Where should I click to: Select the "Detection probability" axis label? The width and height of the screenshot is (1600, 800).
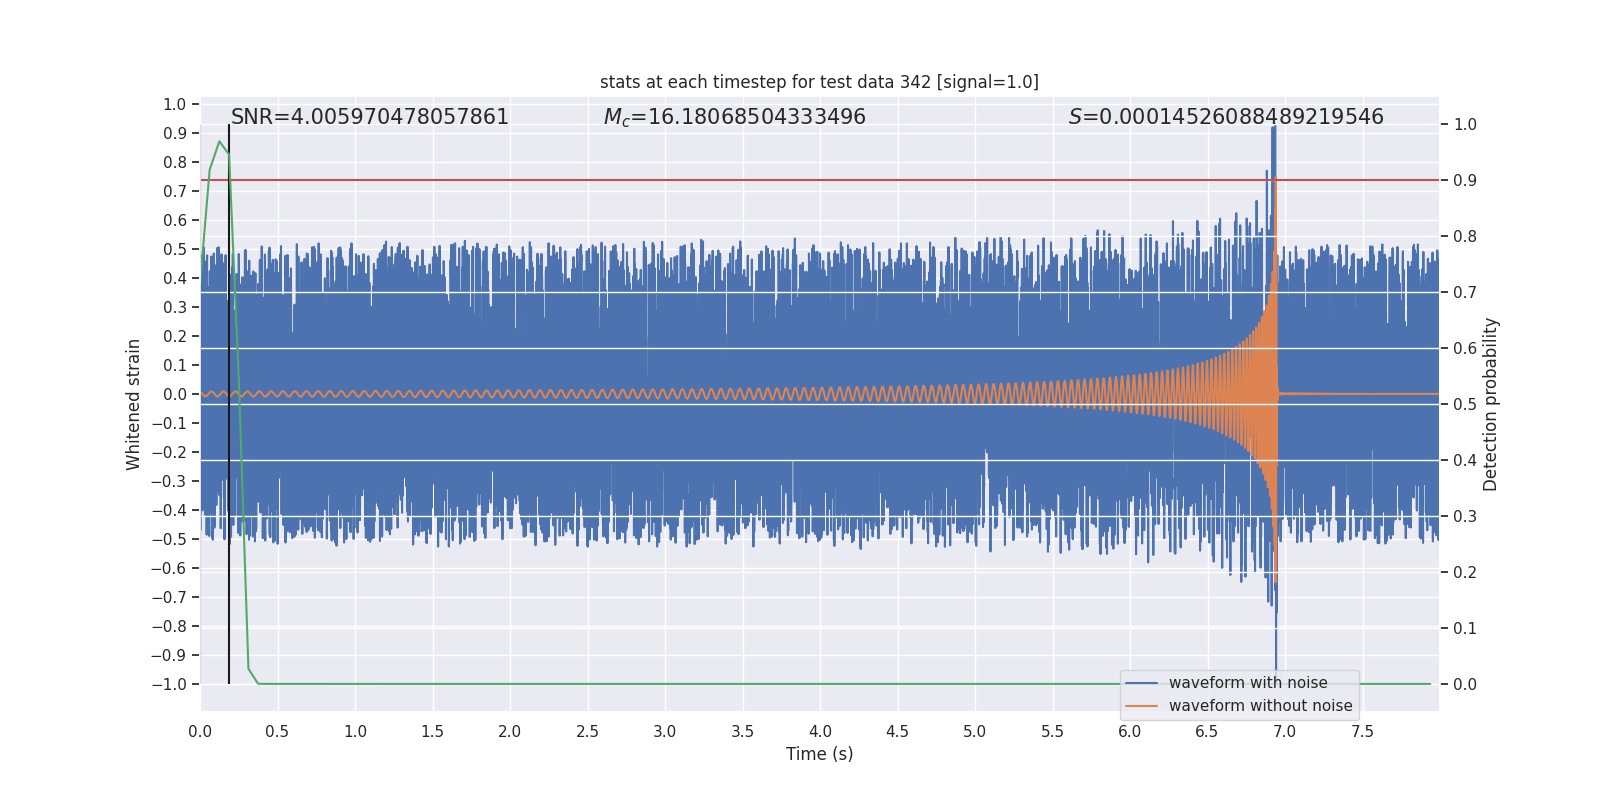click(x=1491, y=404)
